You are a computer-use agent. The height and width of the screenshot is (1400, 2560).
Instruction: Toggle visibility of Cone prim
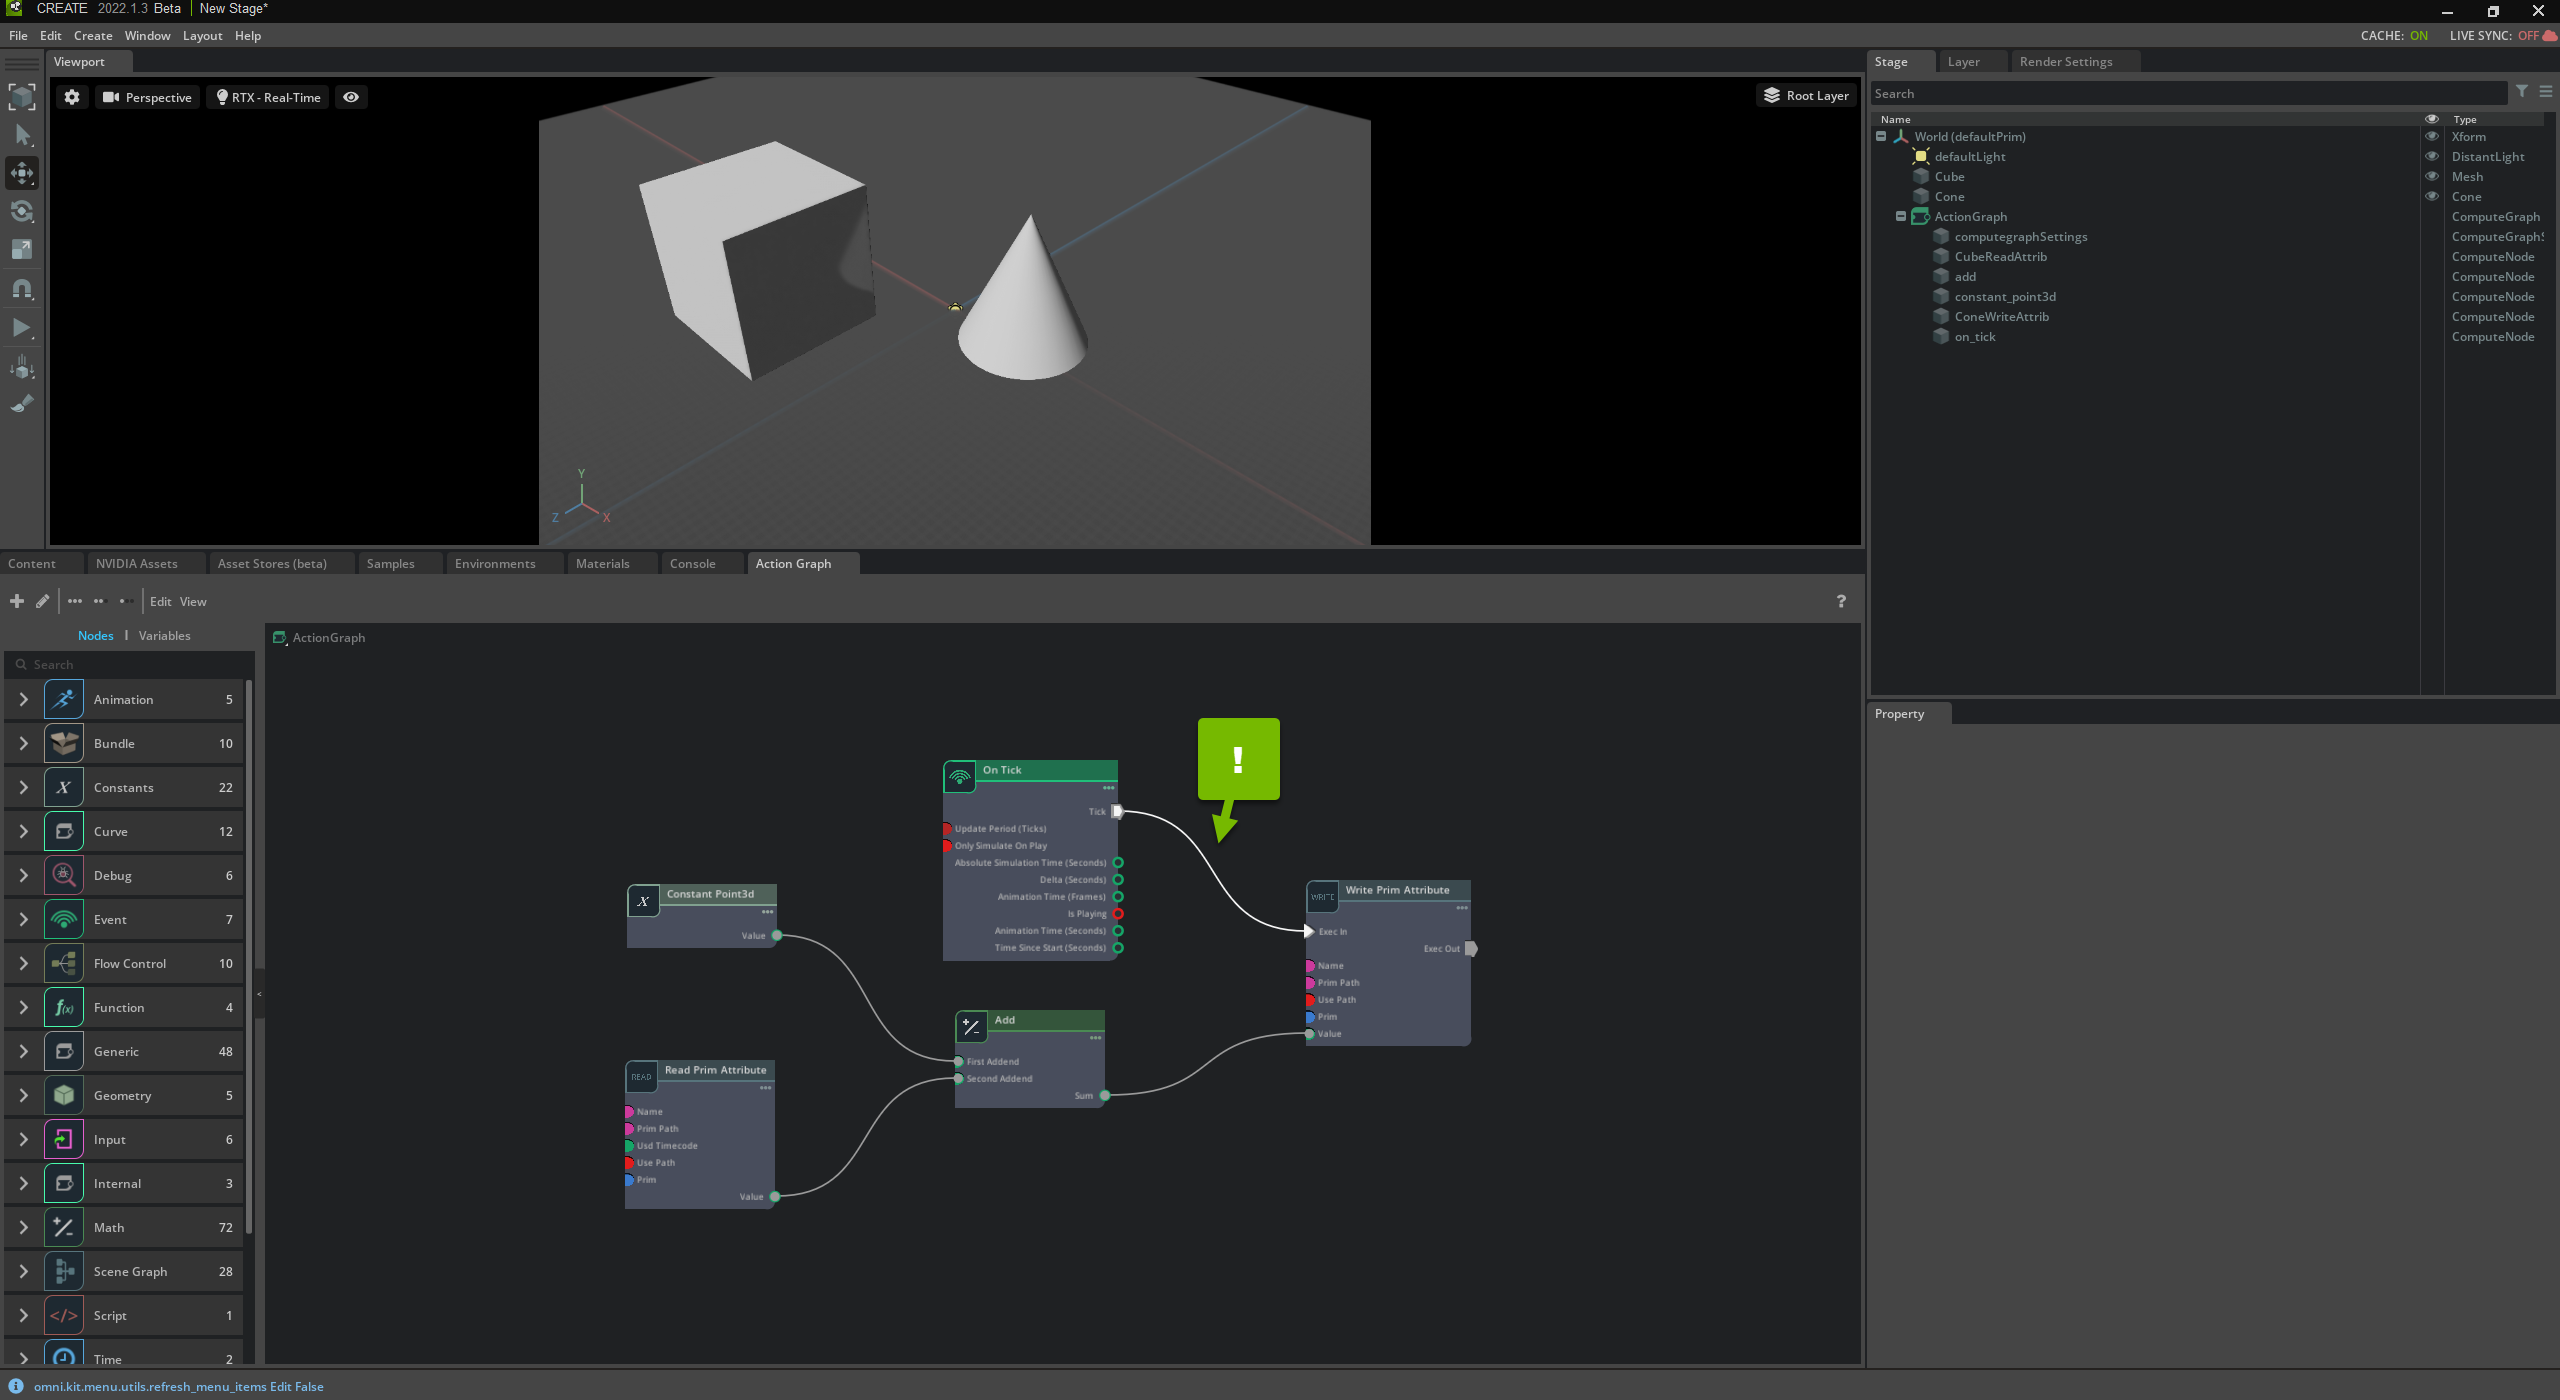click(x=2432, y=196)
